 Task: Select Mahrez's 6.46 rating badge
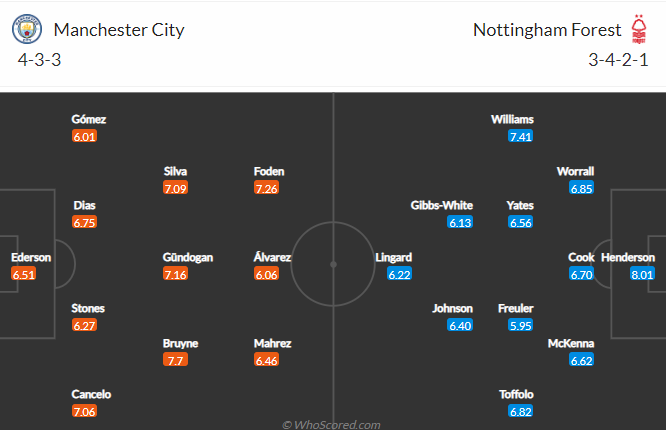(266, 360)
